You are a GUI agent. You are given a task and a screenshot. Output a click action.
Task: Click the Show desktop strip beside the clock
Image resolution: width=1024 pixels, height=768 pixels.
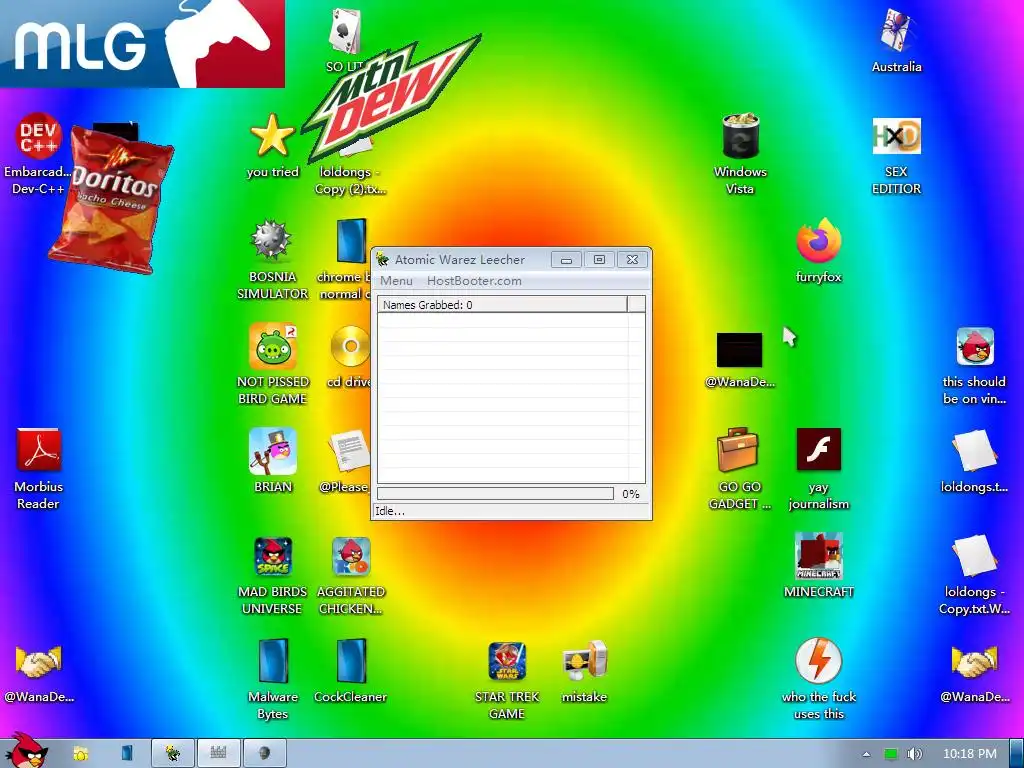point(1017,754)
